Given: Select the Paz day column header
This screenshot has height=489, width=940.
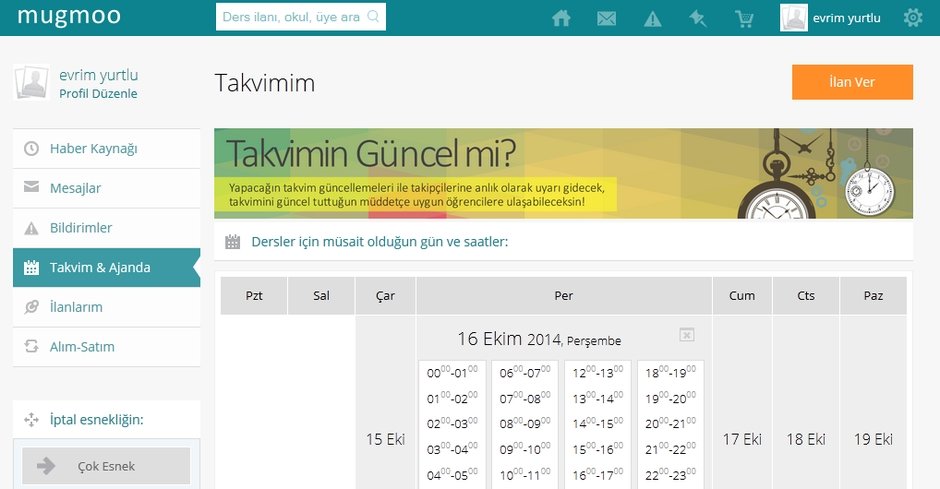Looking at the screenshot, I should click(x=873, y=295).
